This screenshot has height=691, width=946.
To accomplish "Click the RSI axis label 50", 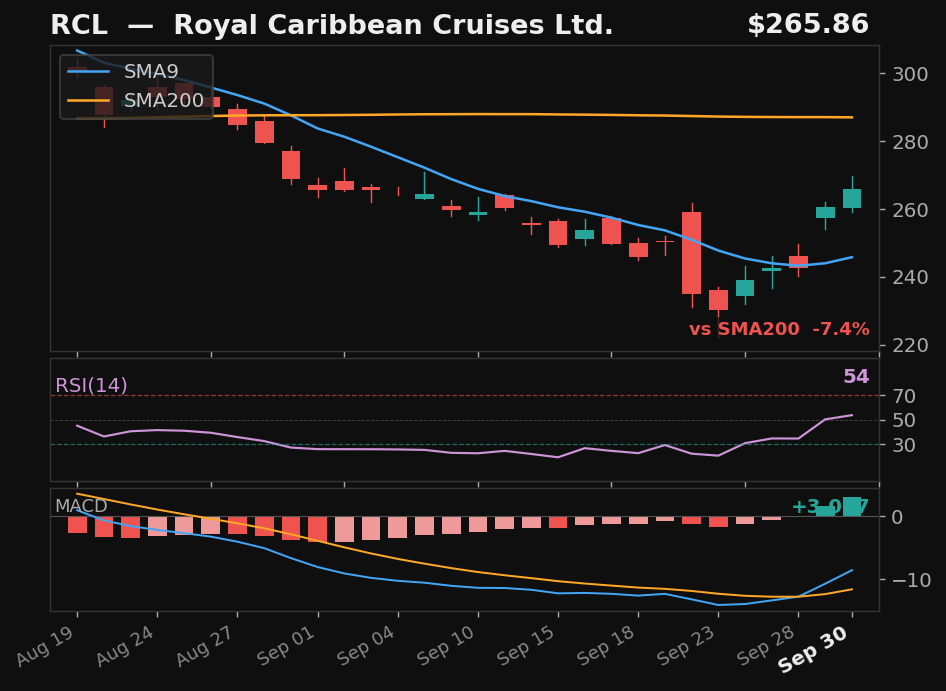I will (904, 421).
